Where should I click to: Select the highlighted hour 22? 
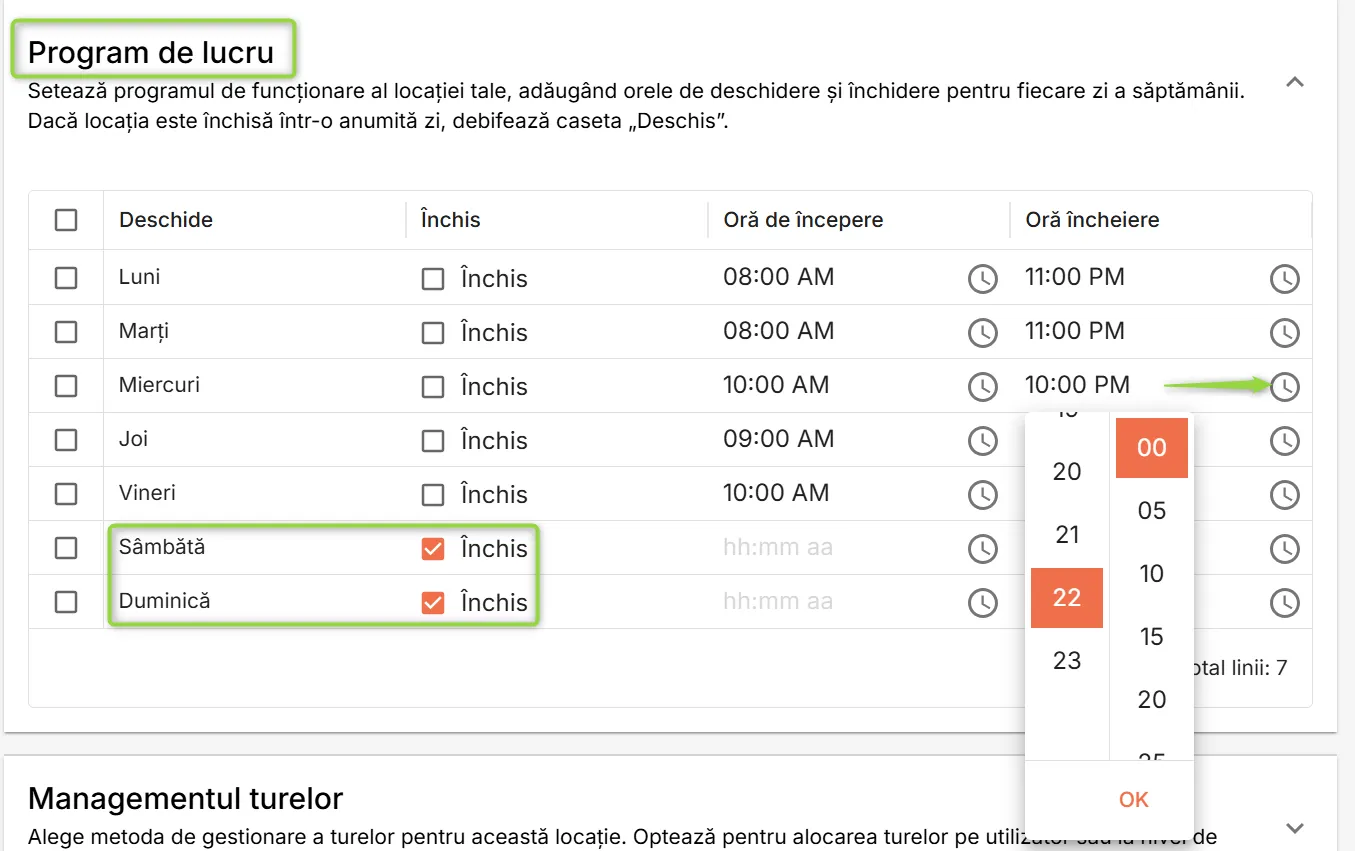tap(1067, 597)
